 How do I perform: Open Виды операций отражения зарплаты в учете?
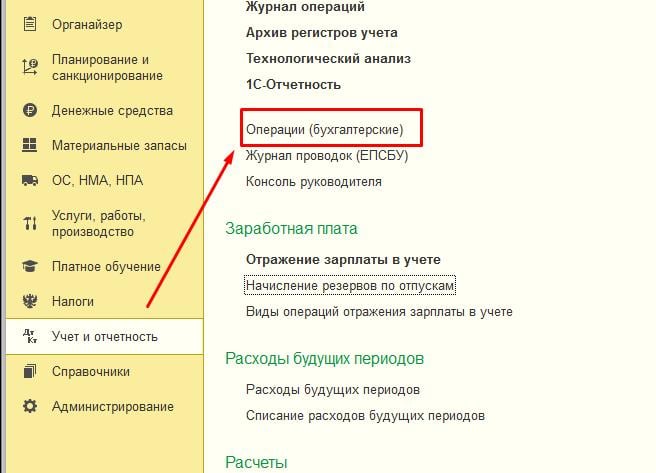pos(379,312)
